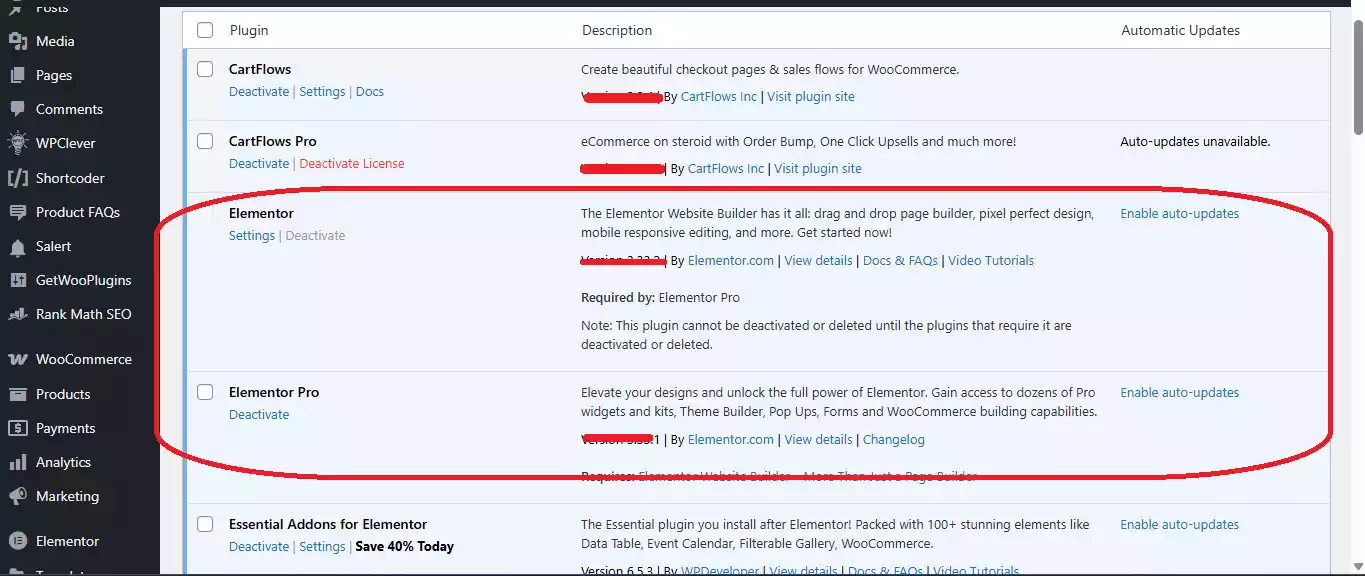This screenshot has height=576, width=1365.
Task: Click the WPClever lightbulb icon
Action: pyautogui.click(x=17, y=143)
